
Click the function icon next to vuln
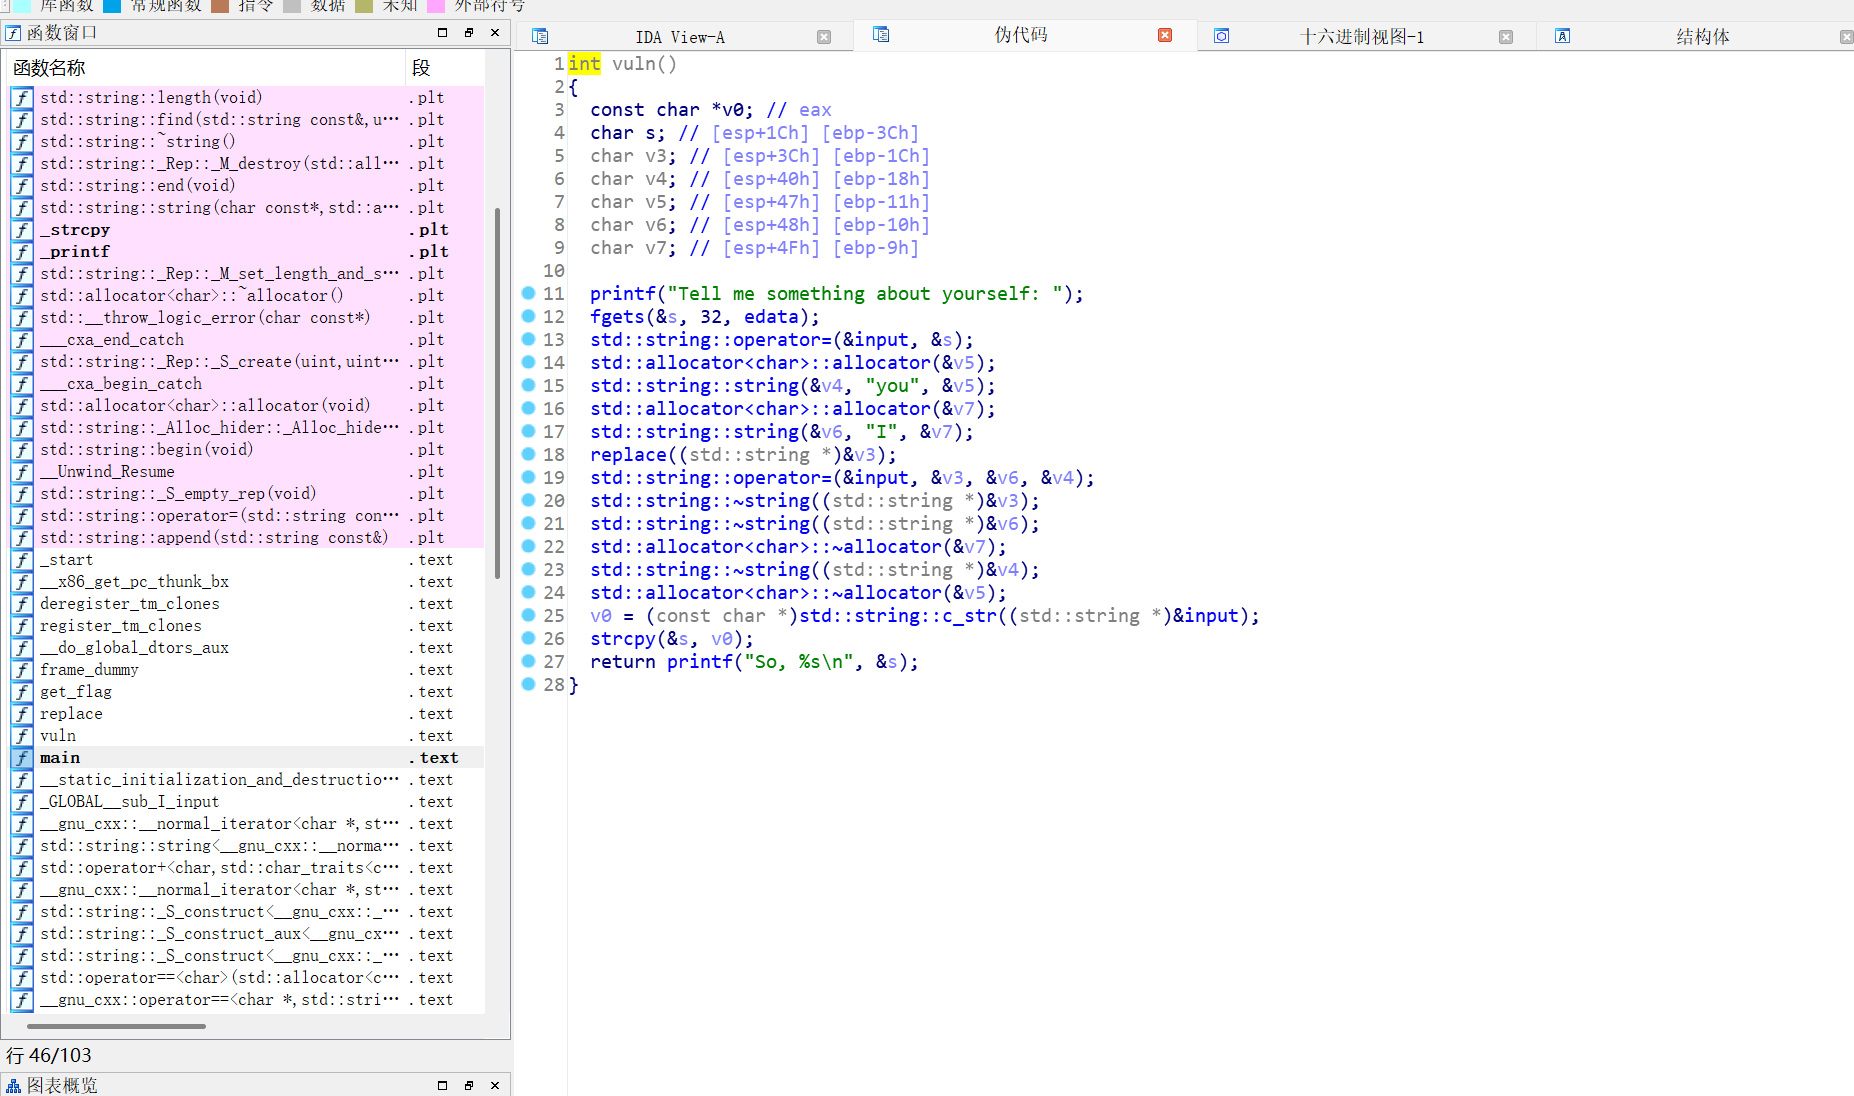pyautogui.click(x=22, y=736)
